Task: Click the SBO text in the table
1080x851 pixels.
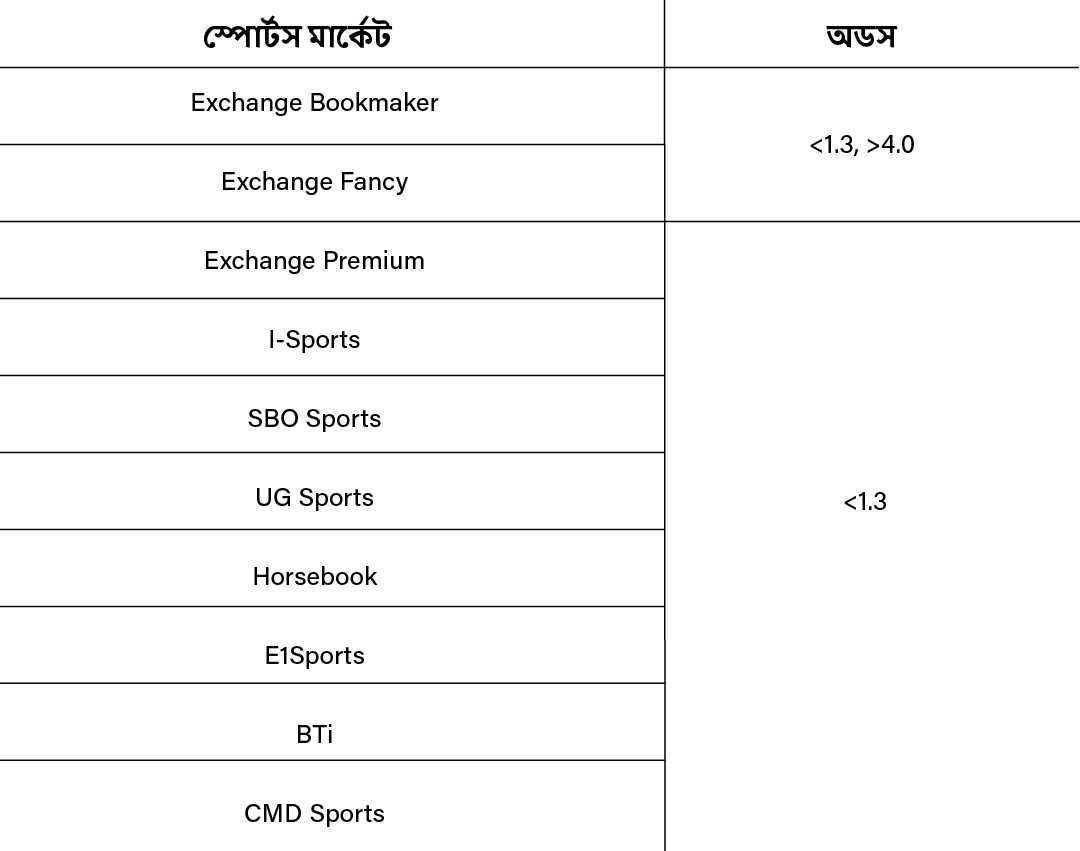Action: click(x=273, y=419)
